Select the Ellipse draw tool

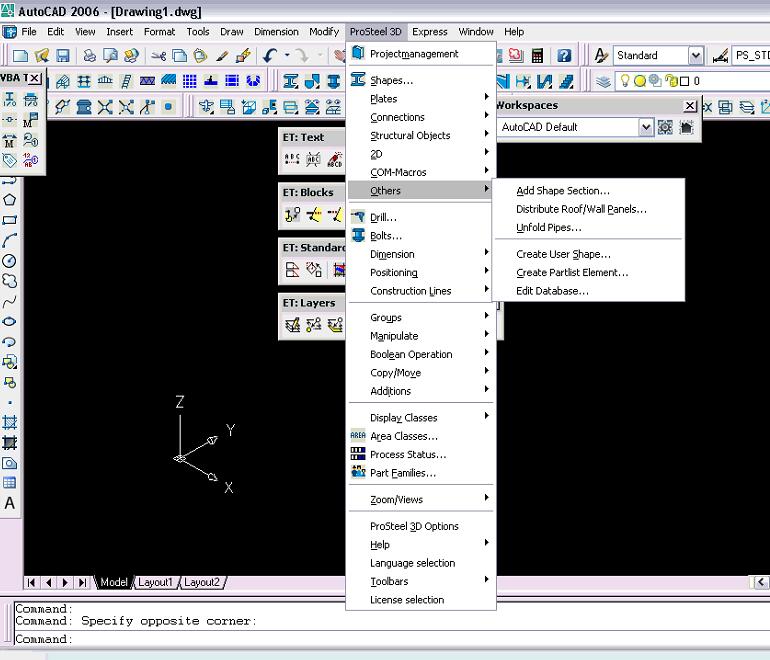[x=9, y=322]
